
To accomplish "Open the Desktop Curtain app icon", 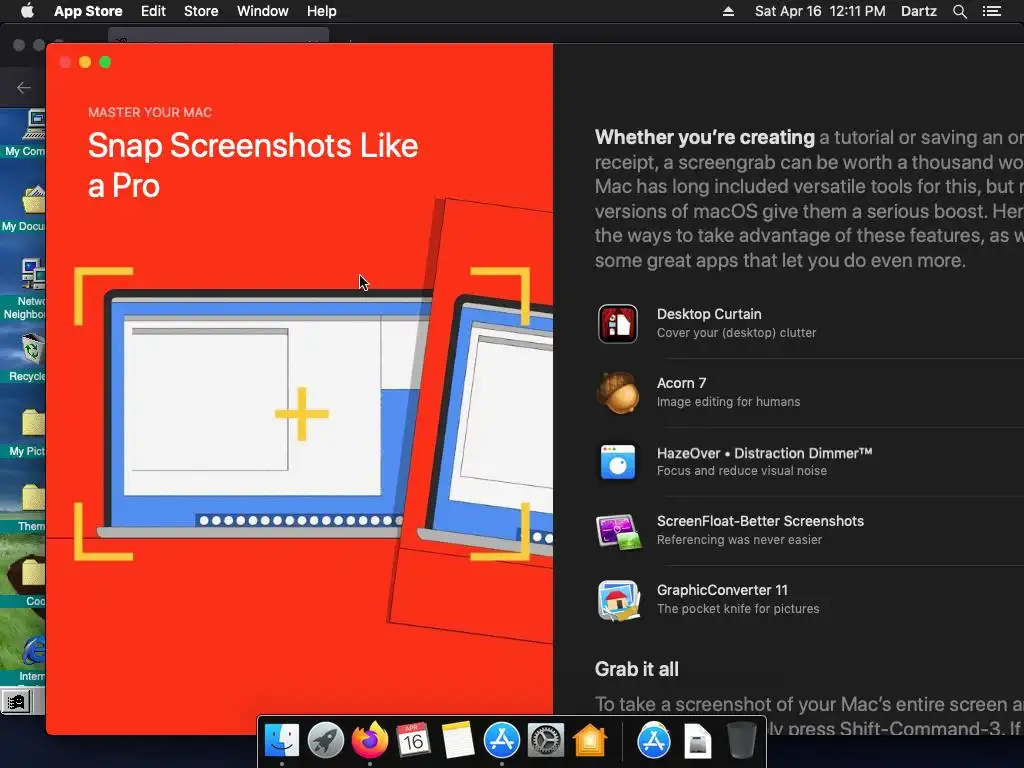I will (617, 323).
